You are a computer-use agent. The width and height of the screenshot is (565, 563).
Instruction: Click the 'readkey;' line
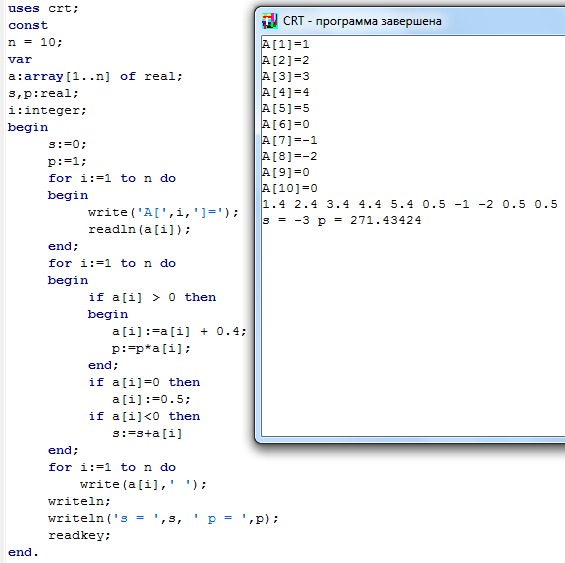click(79, 535)
